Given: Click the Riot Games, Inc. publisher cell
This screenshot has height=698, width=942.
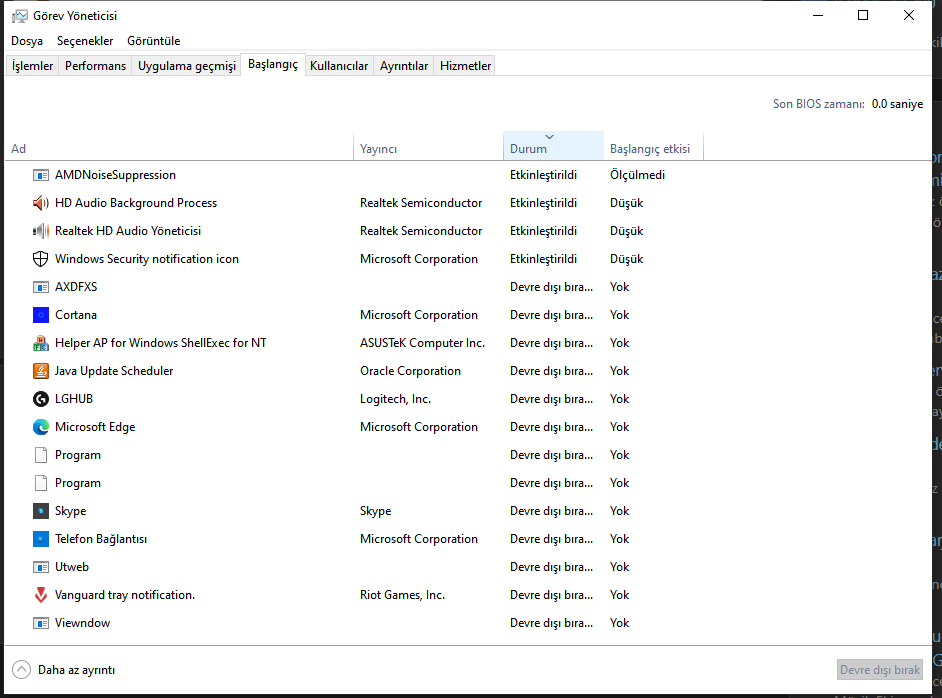Looking at the screenshot, I should (403, 595).
